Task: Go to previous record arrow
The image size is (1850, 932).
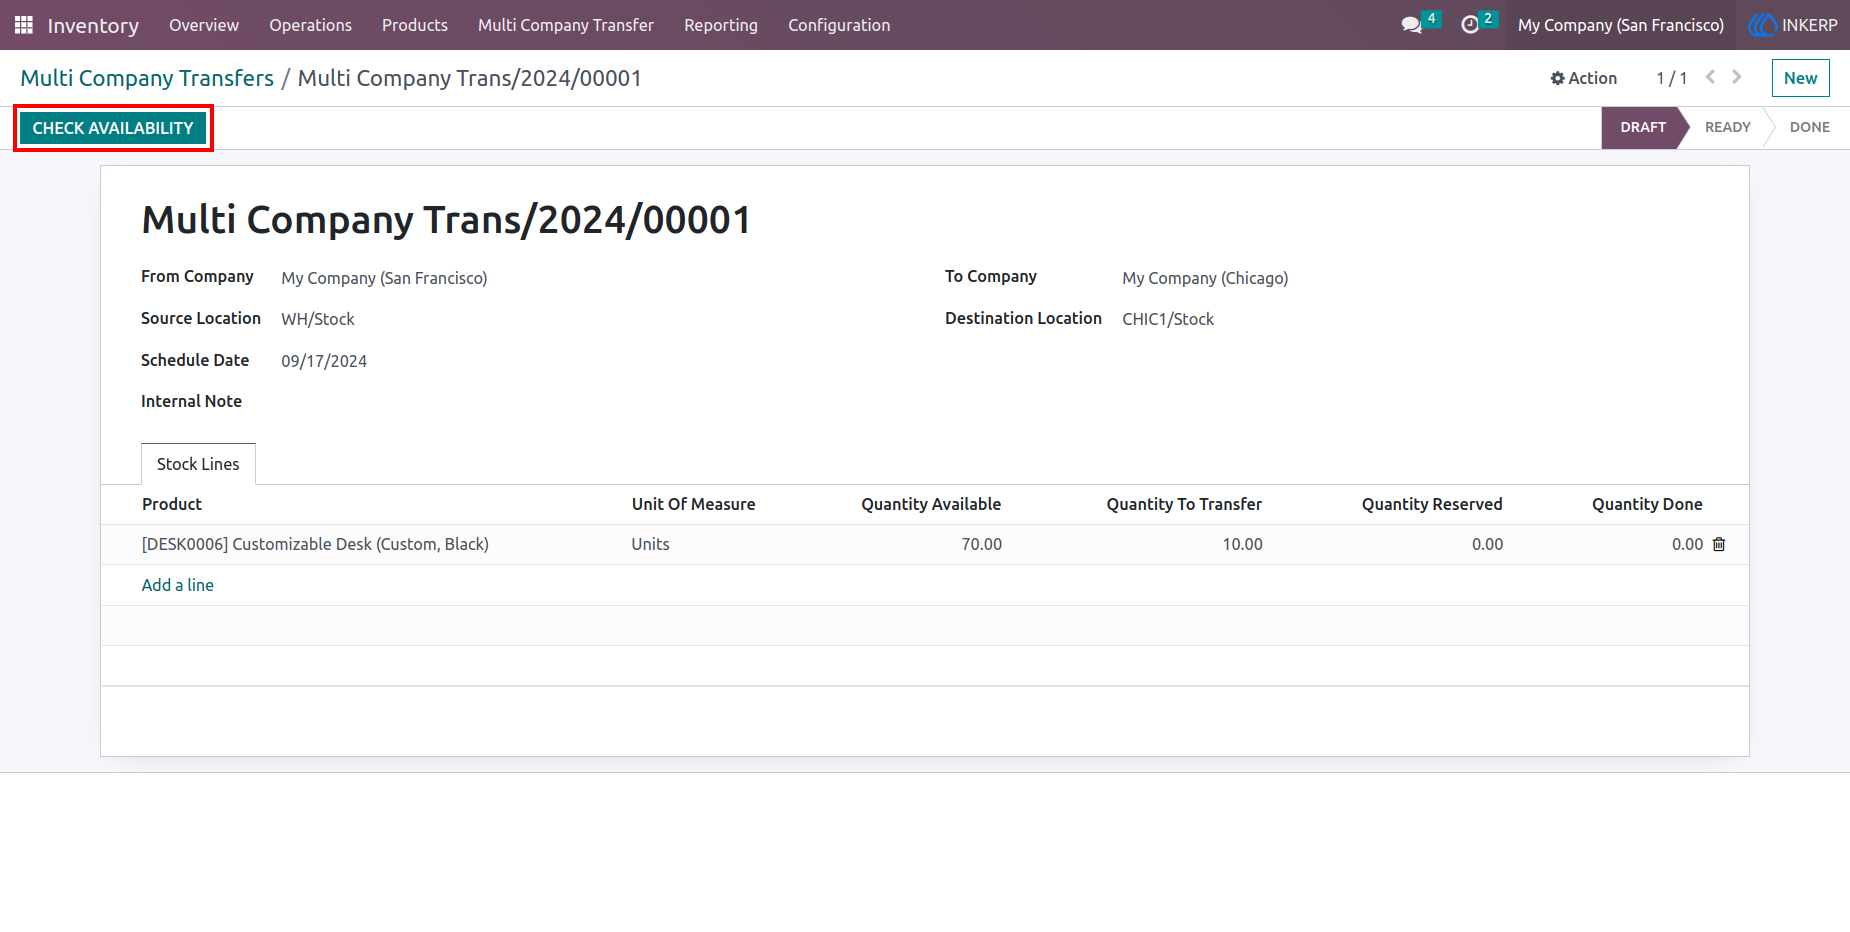Action: [1710, 77]
